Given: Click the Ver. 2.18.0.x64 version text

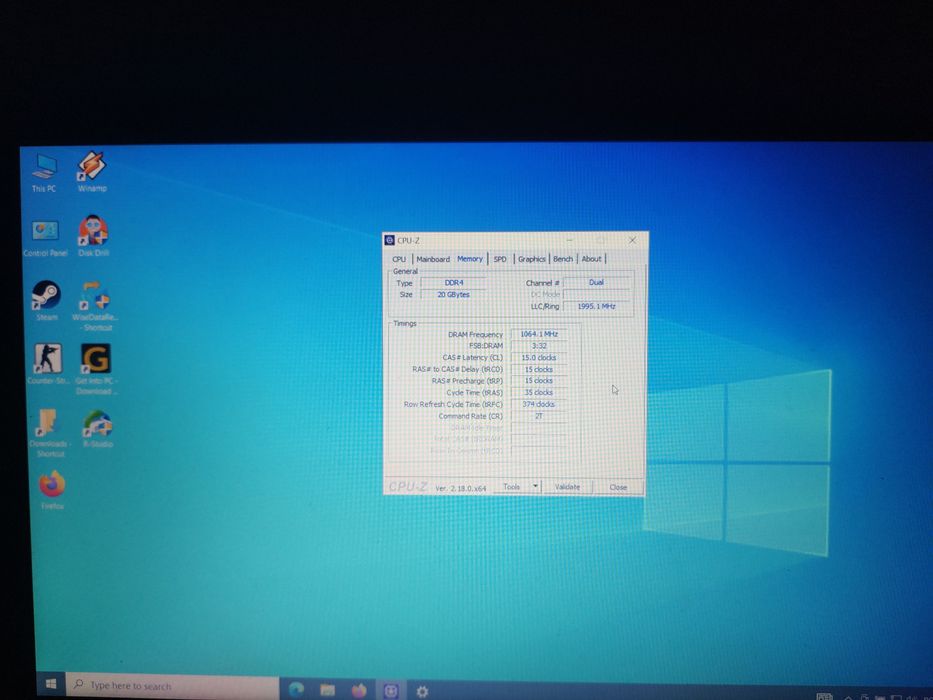Looking at the screenshot, I should [x=461, y=488].
